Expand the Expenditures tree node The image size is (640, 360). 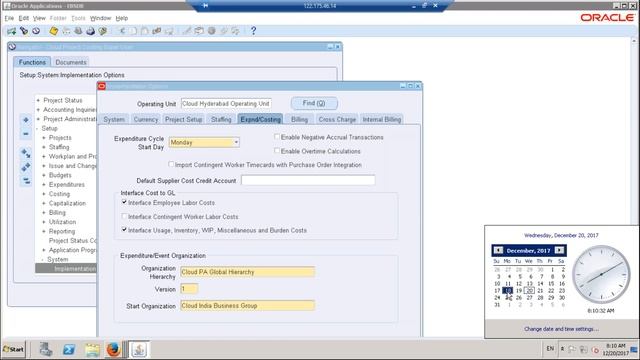click(44, 184)
